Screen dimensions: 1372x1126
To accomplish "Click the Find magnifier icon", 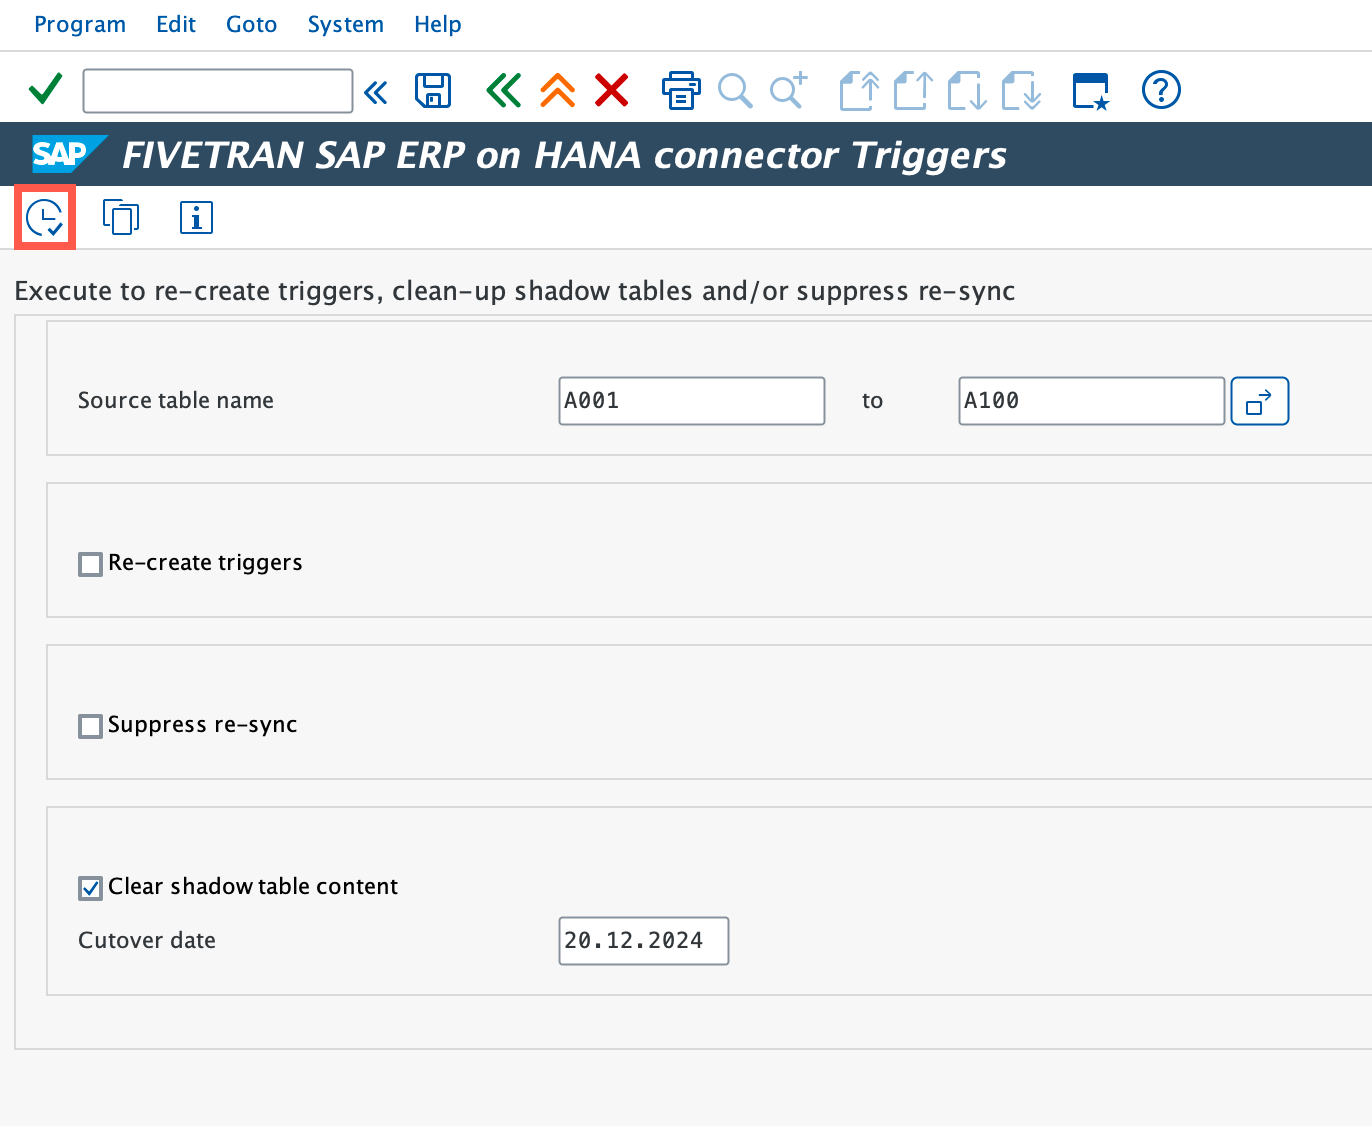I will point(735,91).
